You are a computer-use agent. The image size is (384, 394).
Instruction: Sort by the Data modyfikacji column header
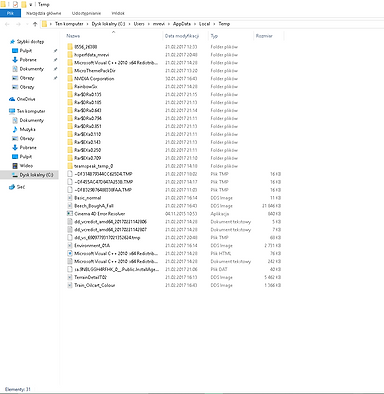182,36
